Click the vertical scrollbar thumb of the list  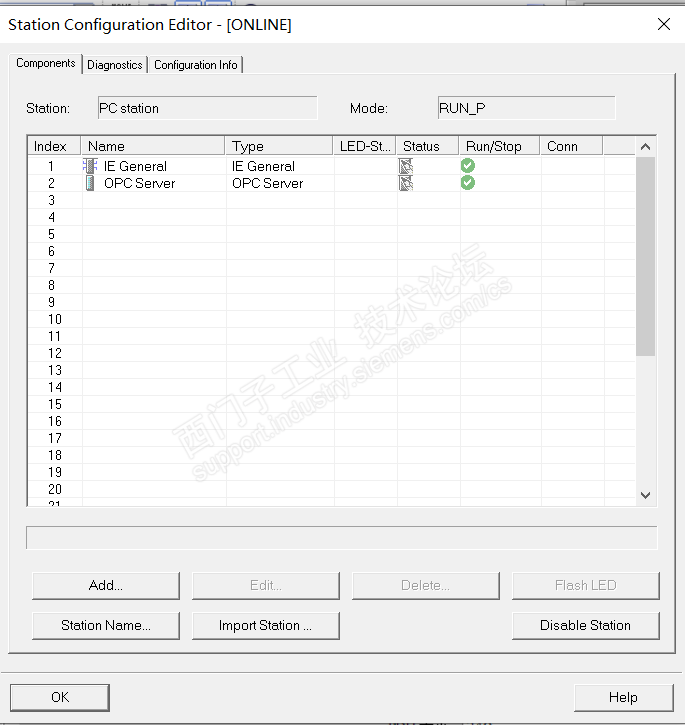(x=646, y=256)
